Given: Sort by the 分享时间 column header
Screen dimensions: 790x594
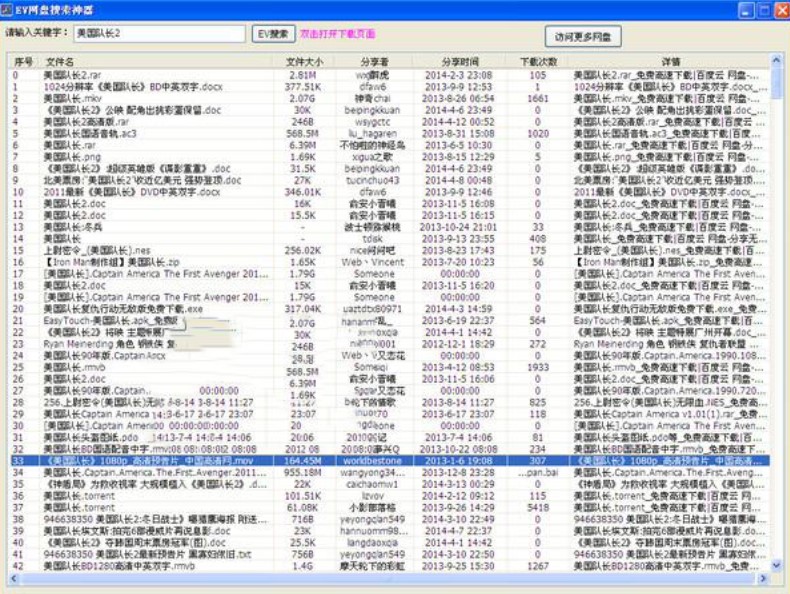Looking at the screenshot, I should point(460,61).
